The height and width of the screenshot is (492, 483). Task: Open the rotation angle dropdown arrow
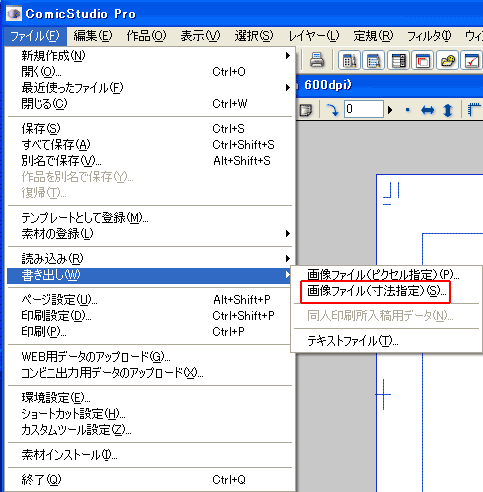tap(390, 110)
